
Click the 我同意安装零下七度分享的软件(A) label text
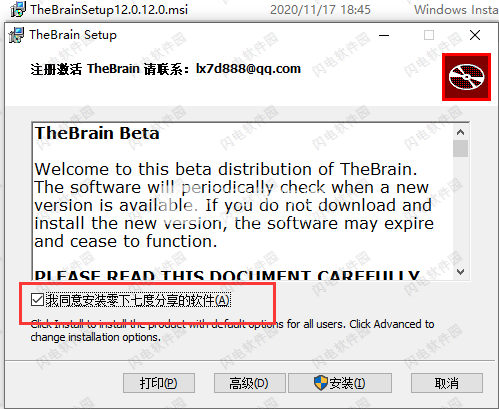[x=138, y=300]
